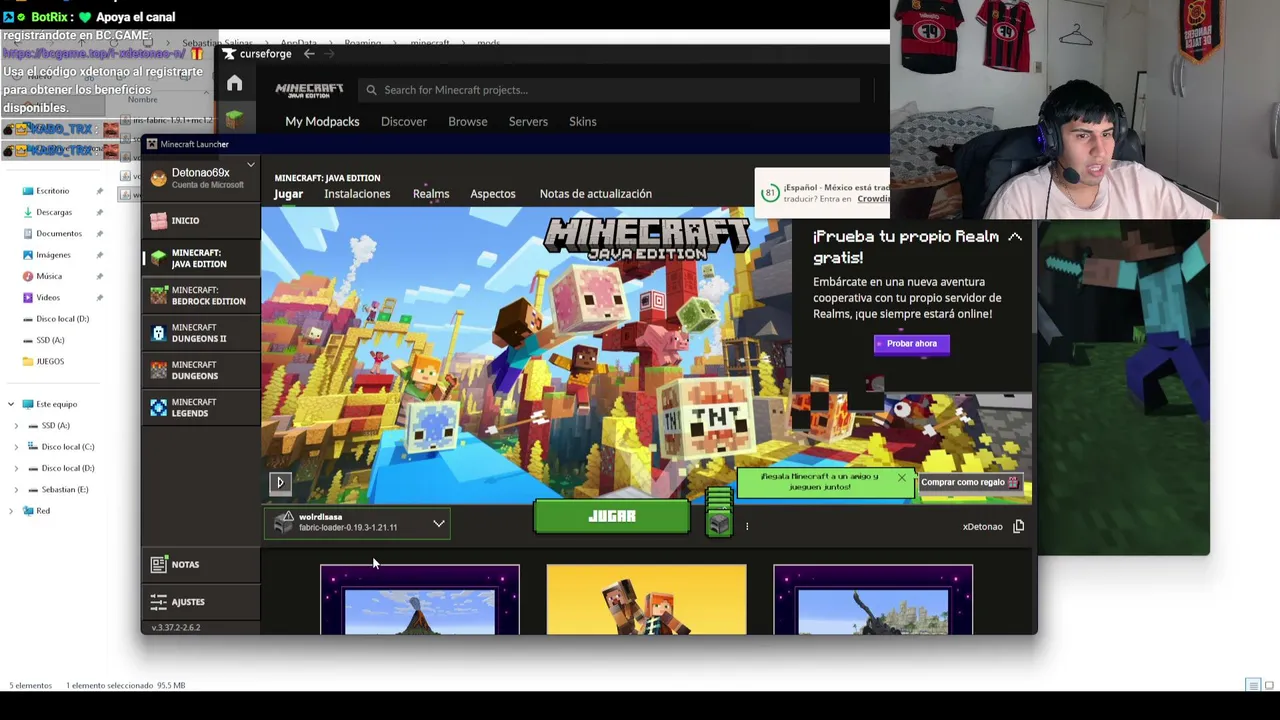Expand the account dropdown arrow

coord(251,165)
